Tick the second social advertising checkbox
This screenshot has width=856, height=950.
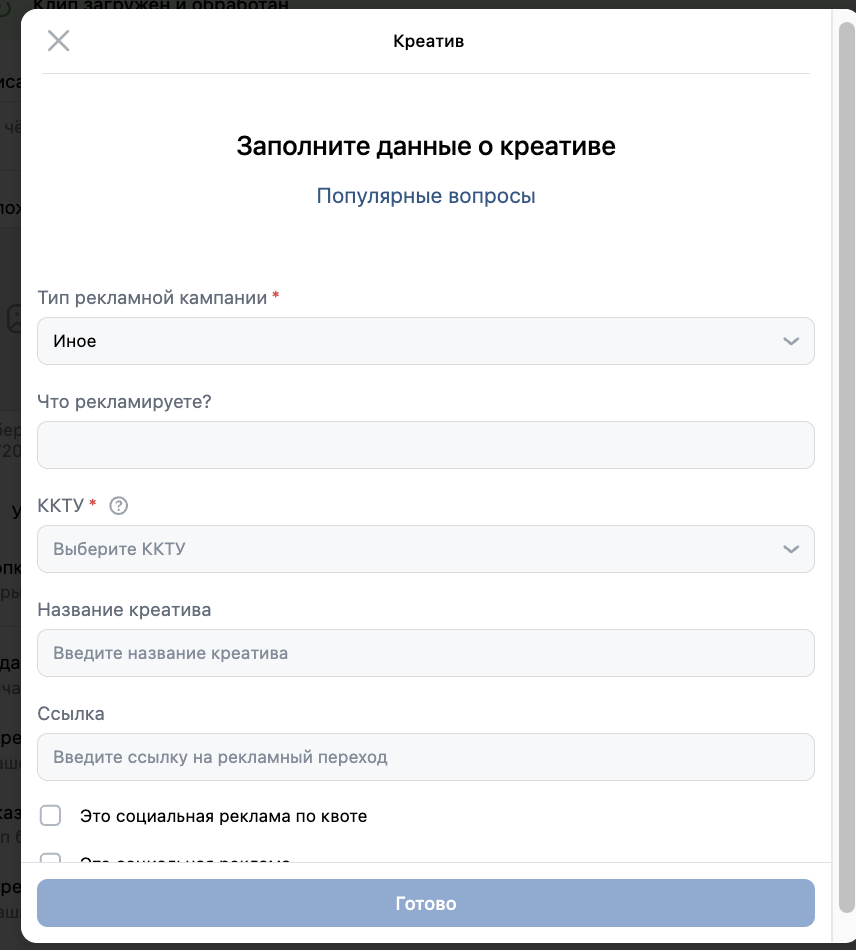coord(50,861)
